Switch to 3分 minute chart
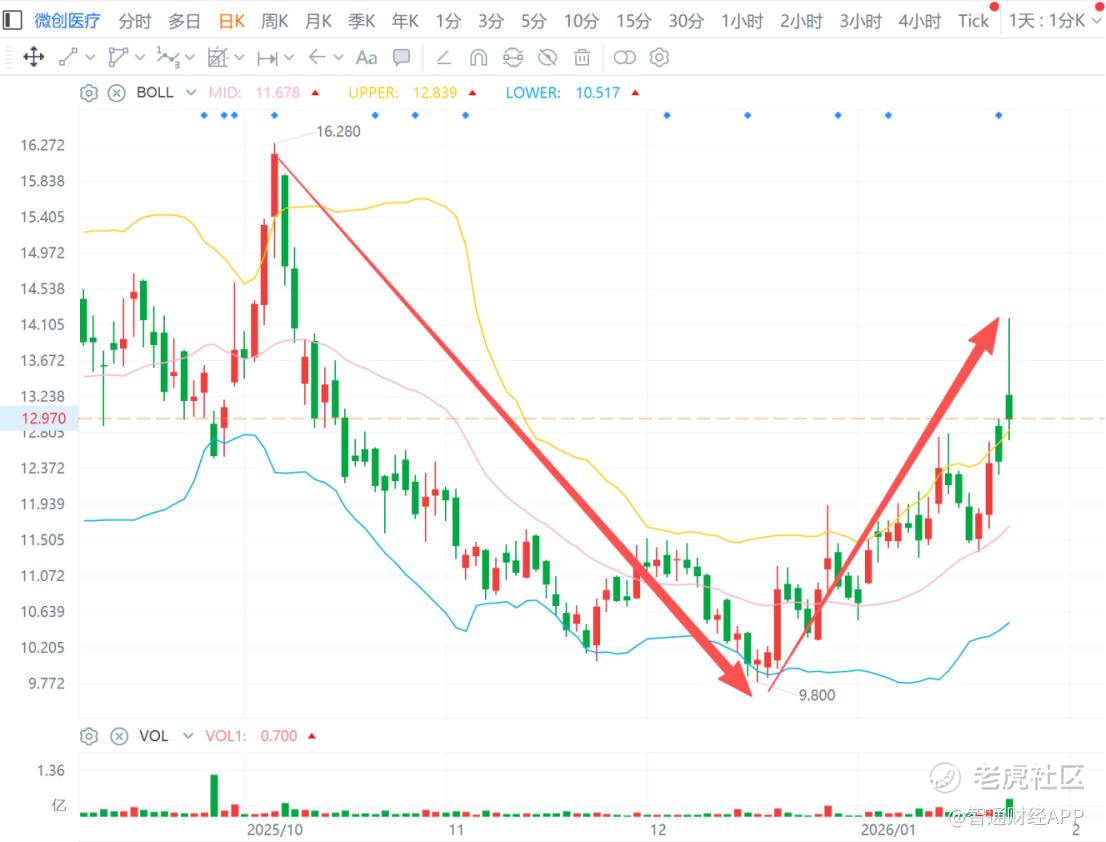1106x842 pixels. tap(491, 21)
